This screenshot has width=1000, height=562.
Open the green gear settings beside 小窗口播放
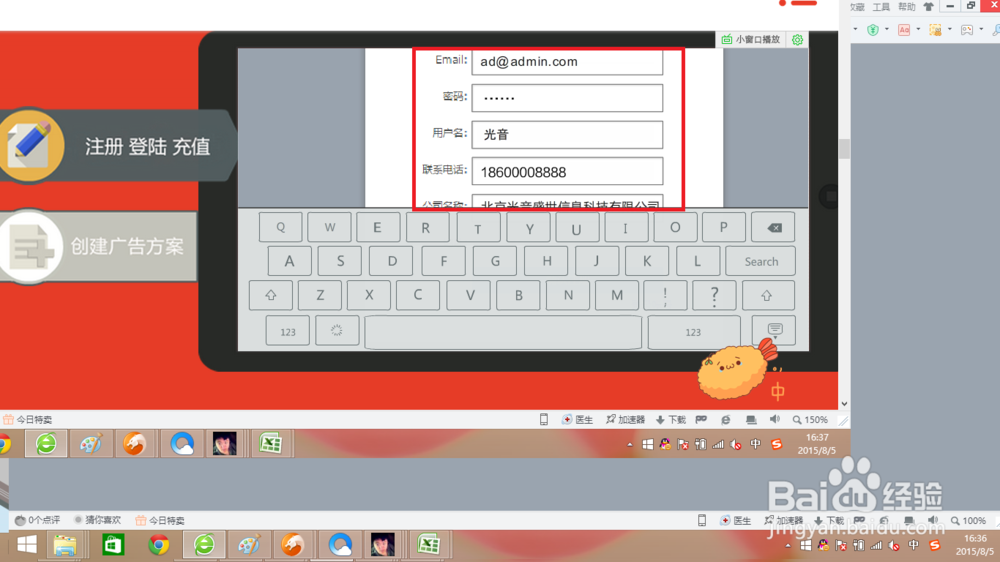click(797, 40)
